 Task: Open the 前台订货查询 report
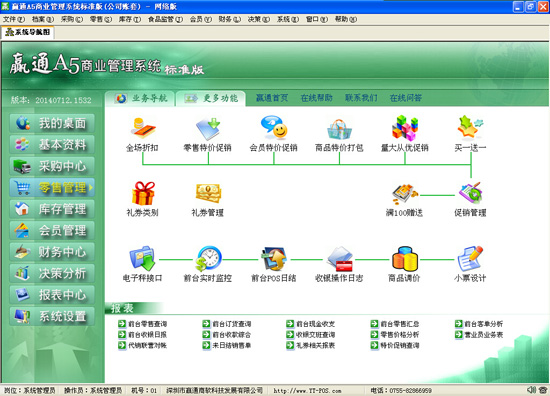[x=227, y=324]
